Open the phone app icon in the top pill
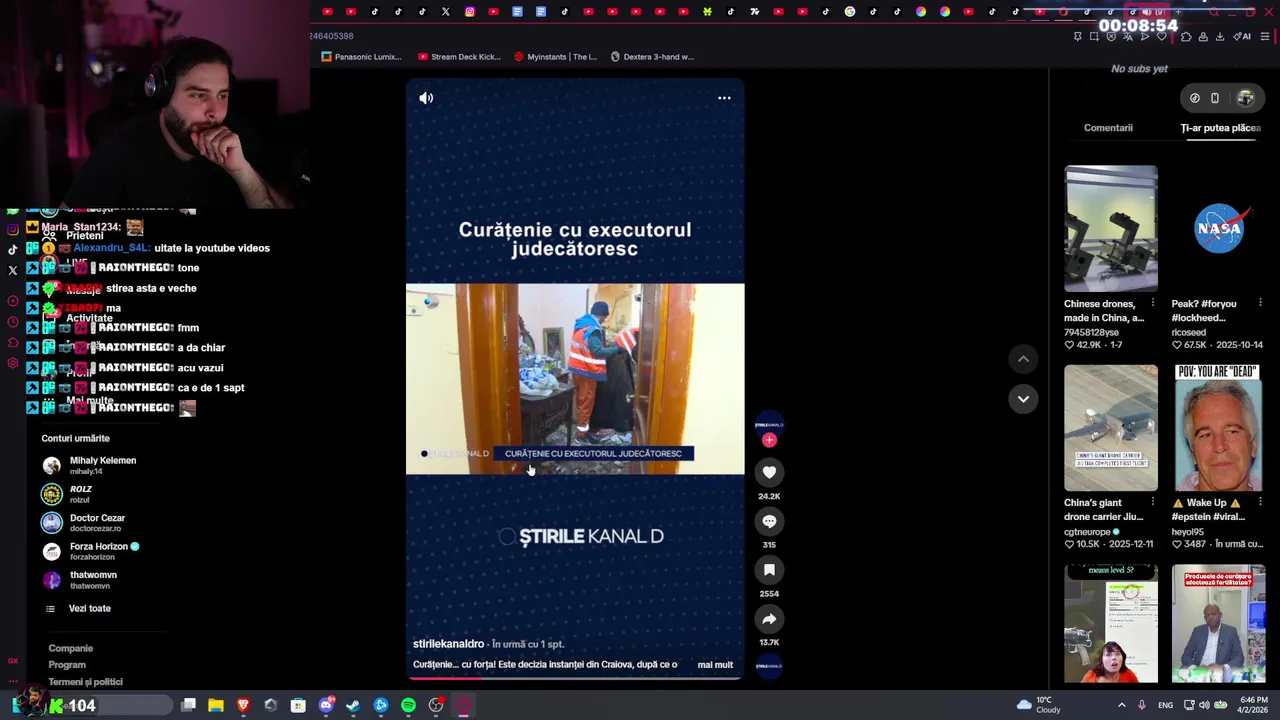1280x720 pixels. tap(1215, 98)
